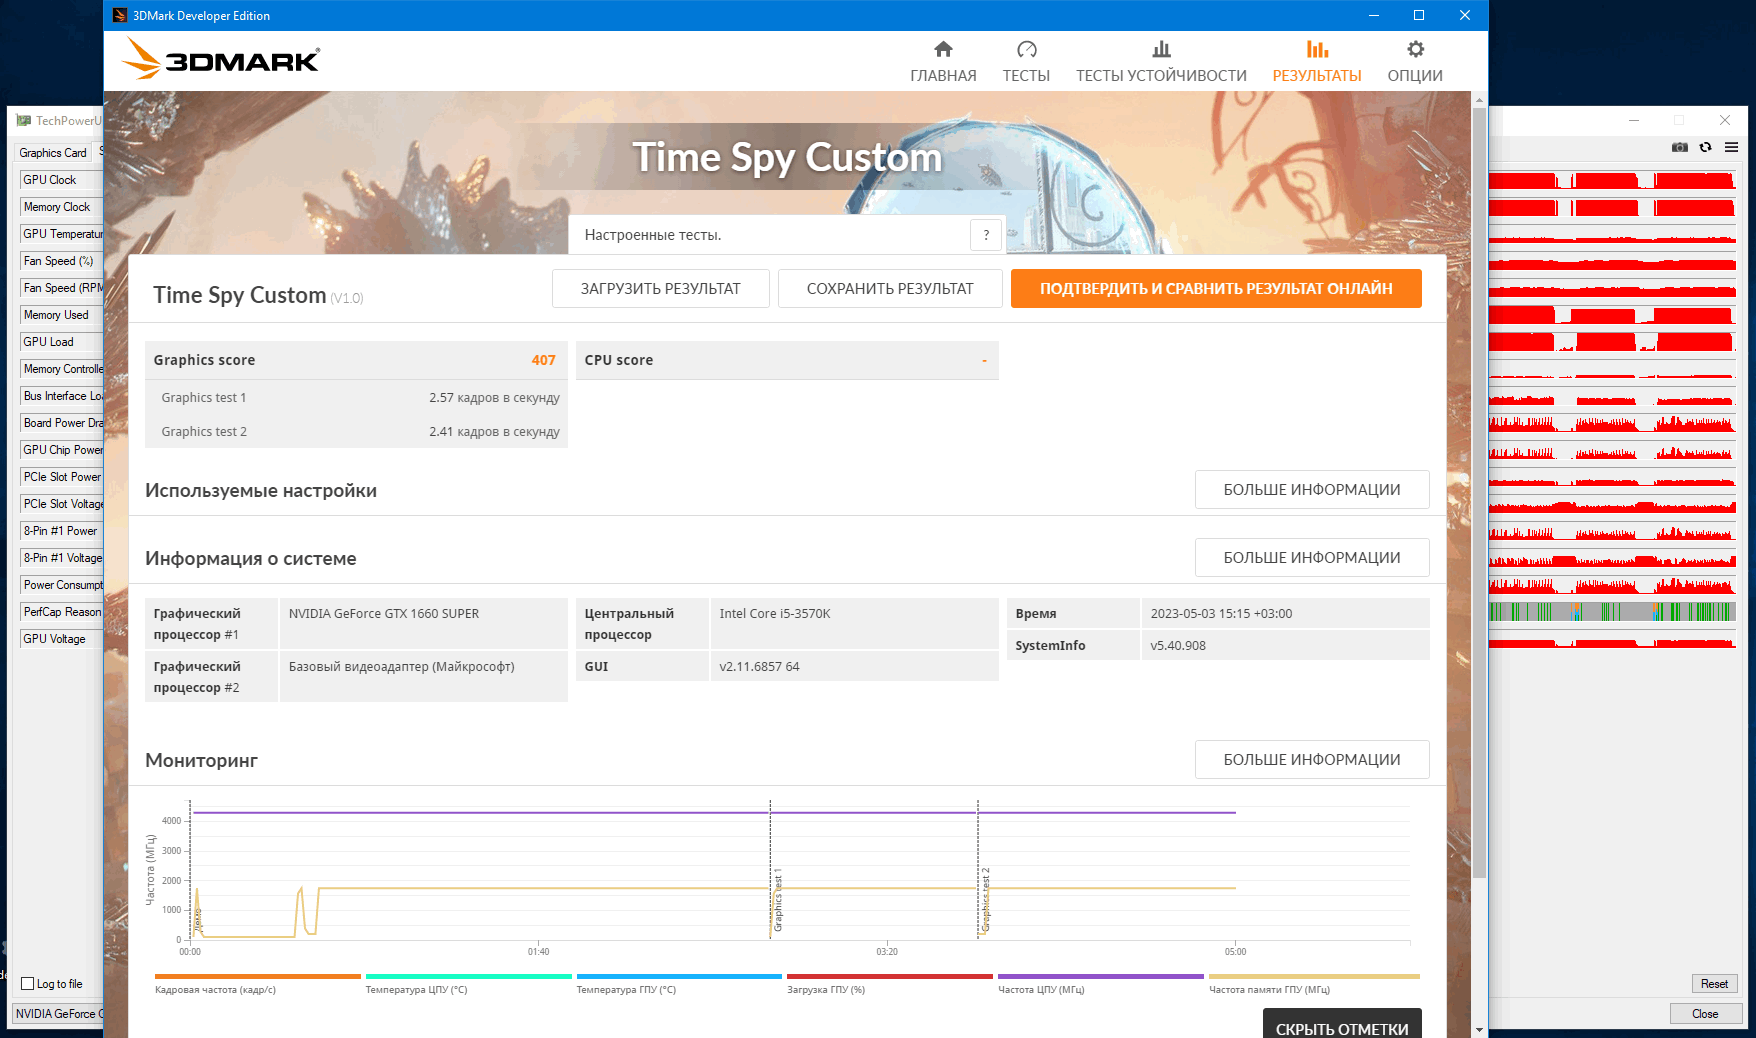Click GPU-Z screenshot camera icon
The width and height of the screenshot is (1756, 1038).
pyautogui.click(x=1679, y=147)
